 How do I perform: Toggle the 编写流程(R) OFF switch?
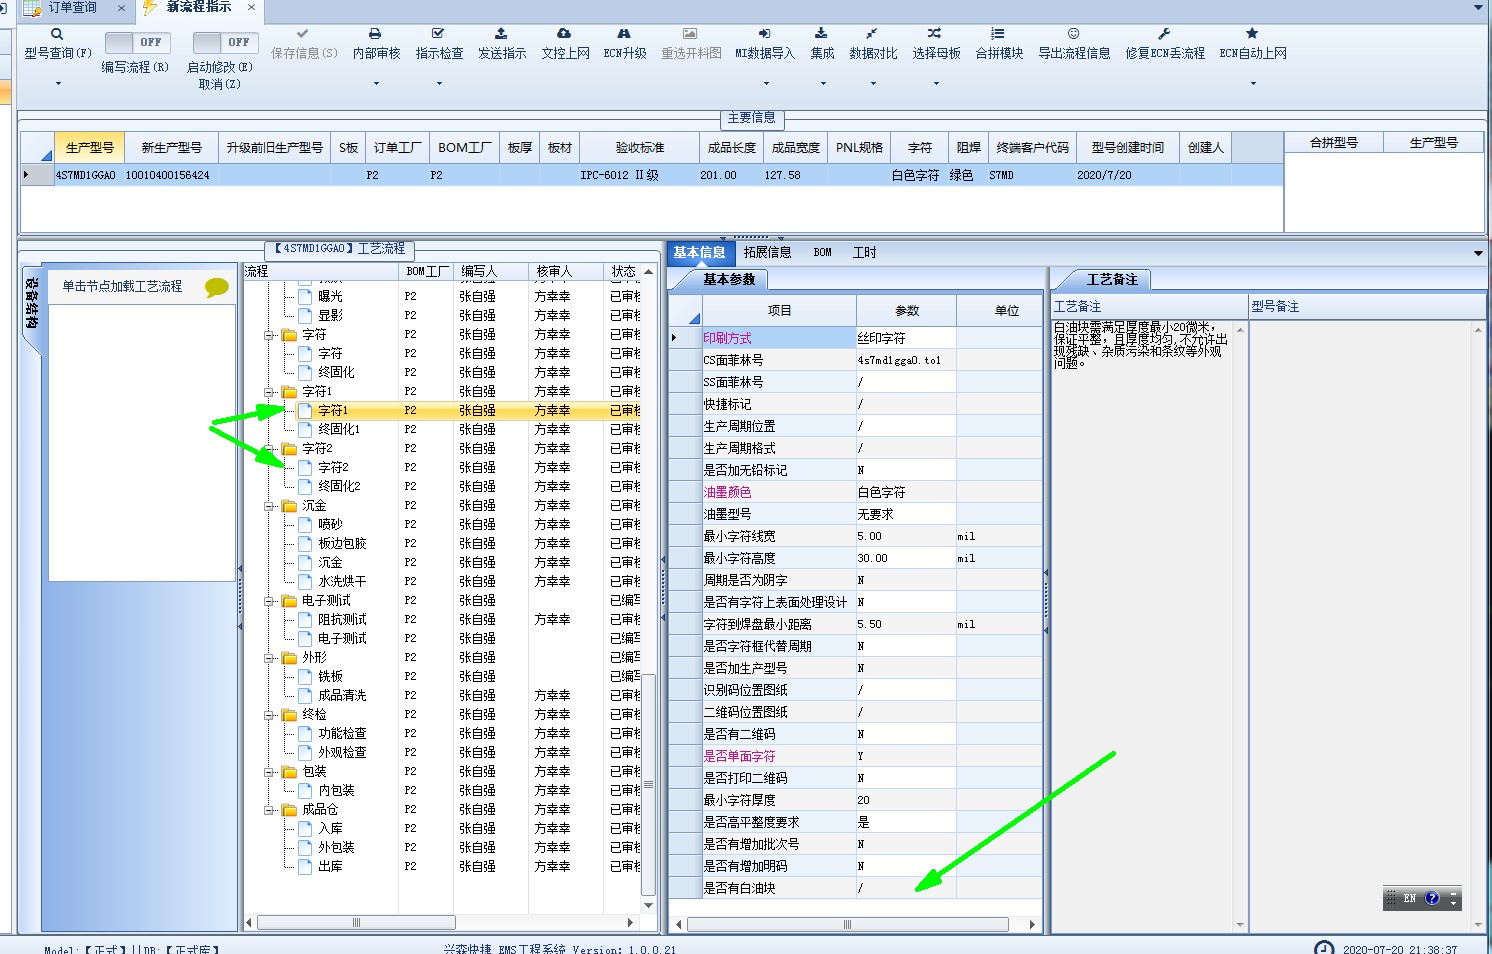point(137,42)
